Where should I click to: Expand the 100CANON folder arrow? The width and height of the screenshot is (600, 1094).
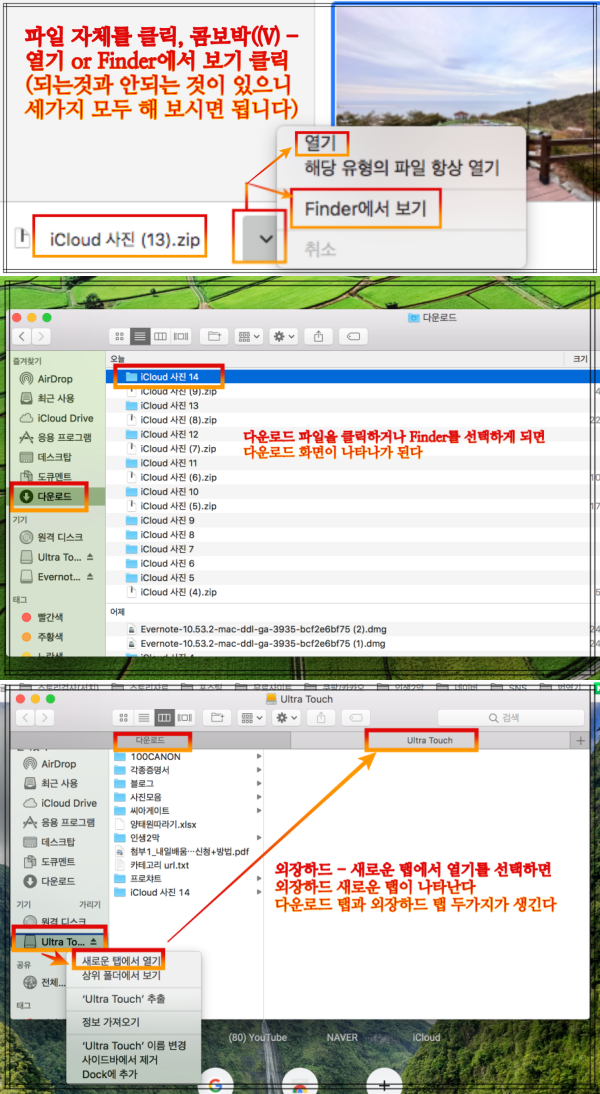[x=259, y=756]
